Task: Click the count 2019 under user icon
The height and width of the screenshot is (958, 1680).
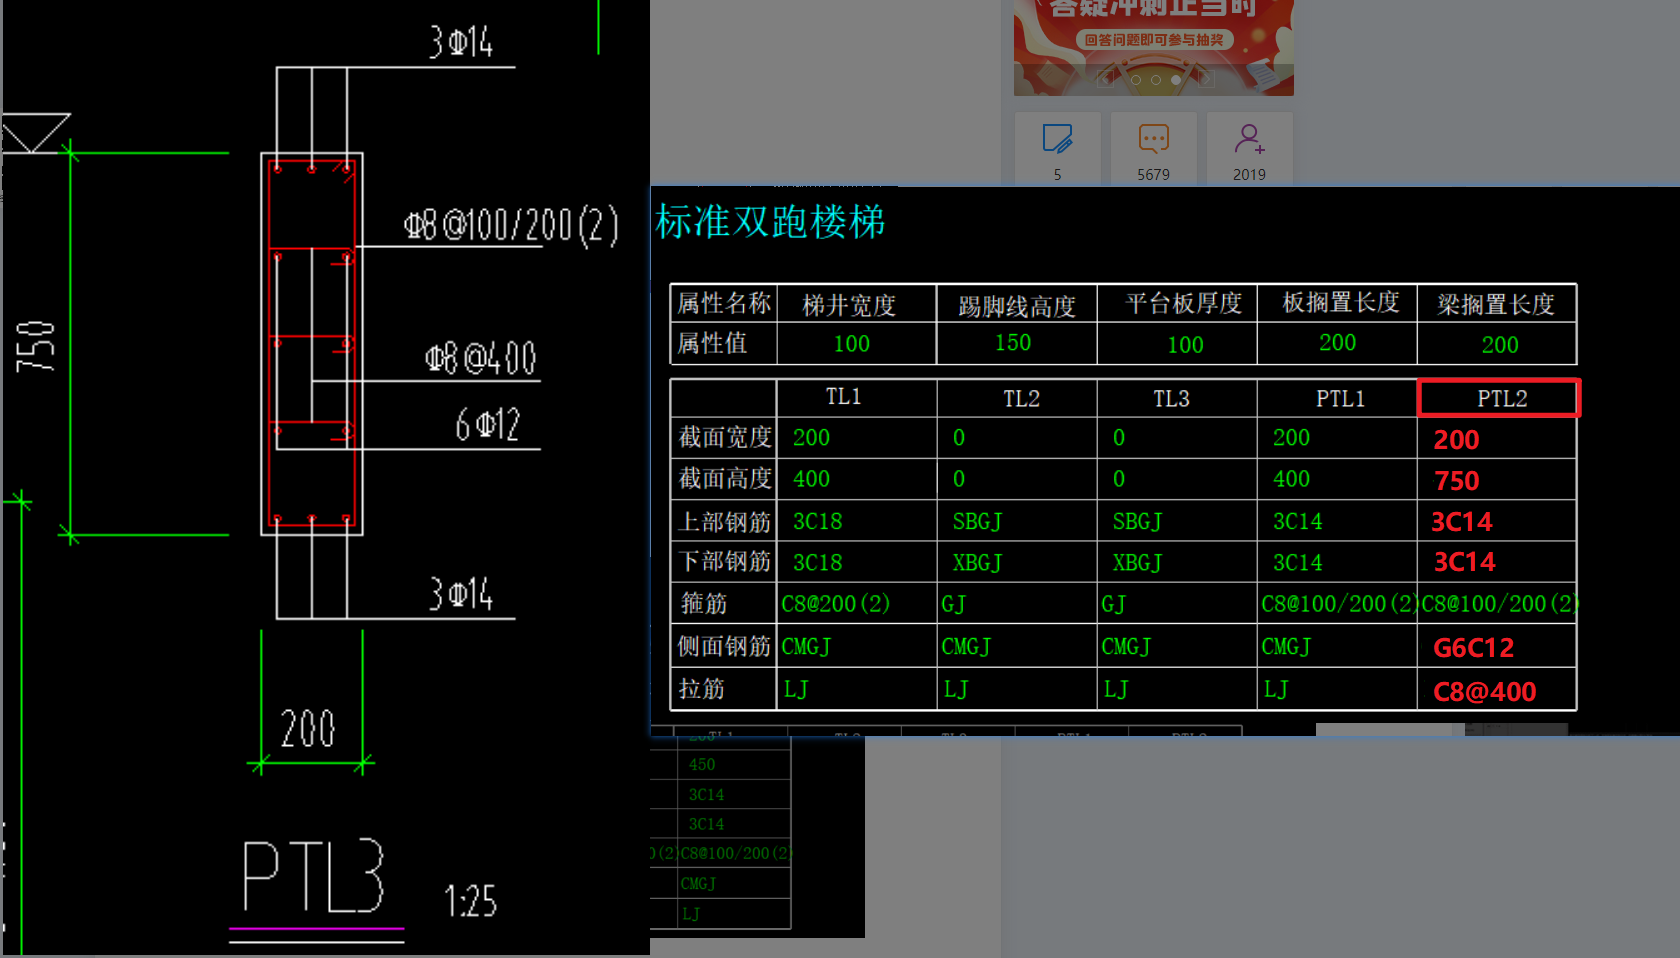Action: tap(1249, 174)
